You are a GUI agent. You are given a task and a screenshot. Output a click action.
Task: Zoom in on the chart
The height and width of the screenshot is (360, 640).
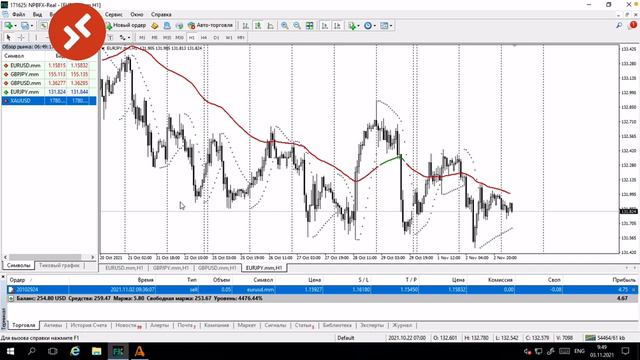(284, 26)
